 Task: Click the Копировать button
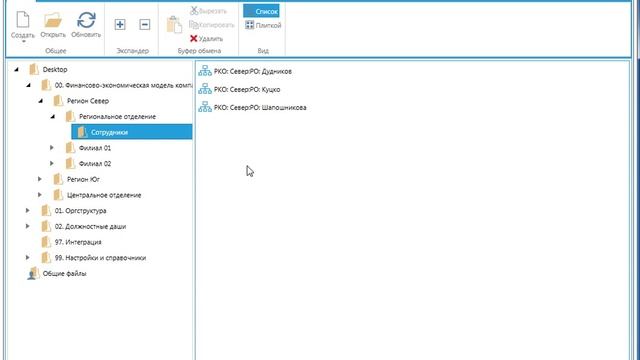coord(211,25)
